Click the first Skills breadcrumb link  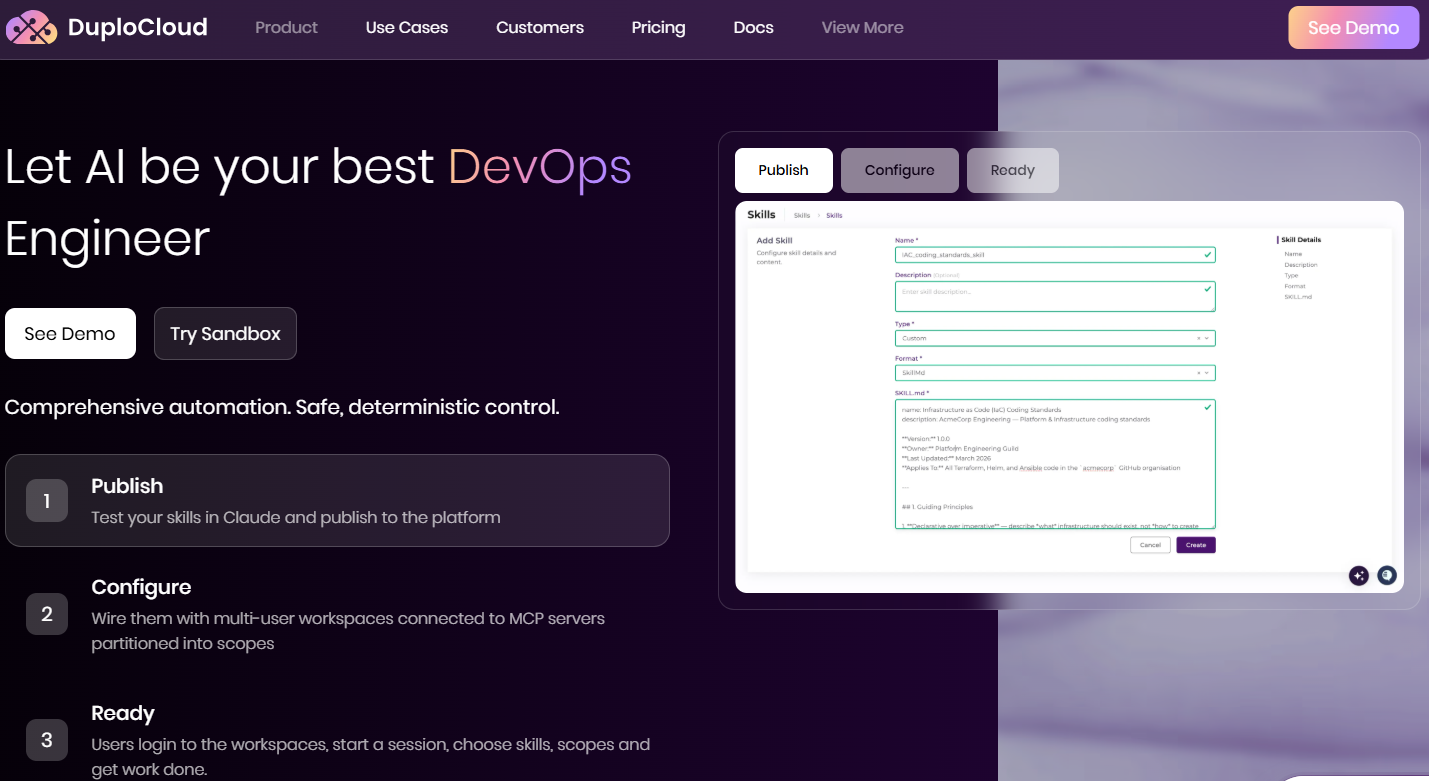(802, 216)
